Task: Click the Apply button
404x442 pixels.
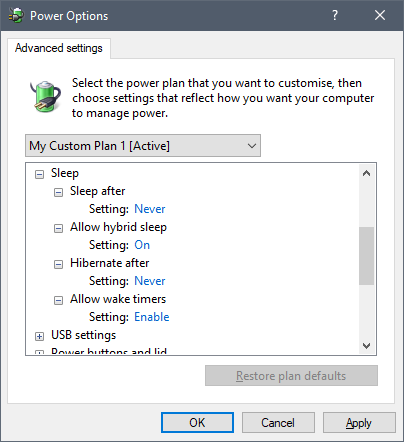Action: coord(359,423)
